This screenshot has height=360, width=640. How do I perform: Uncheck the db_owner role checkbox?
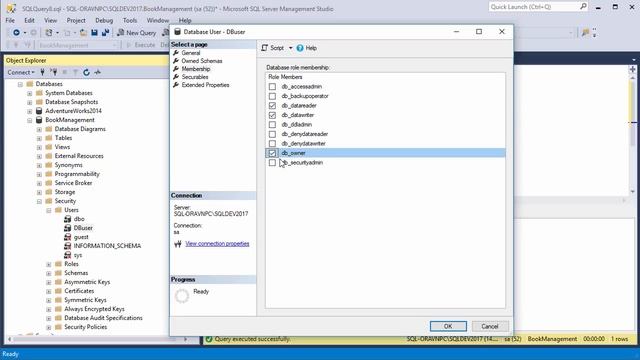tap(272, 153)
